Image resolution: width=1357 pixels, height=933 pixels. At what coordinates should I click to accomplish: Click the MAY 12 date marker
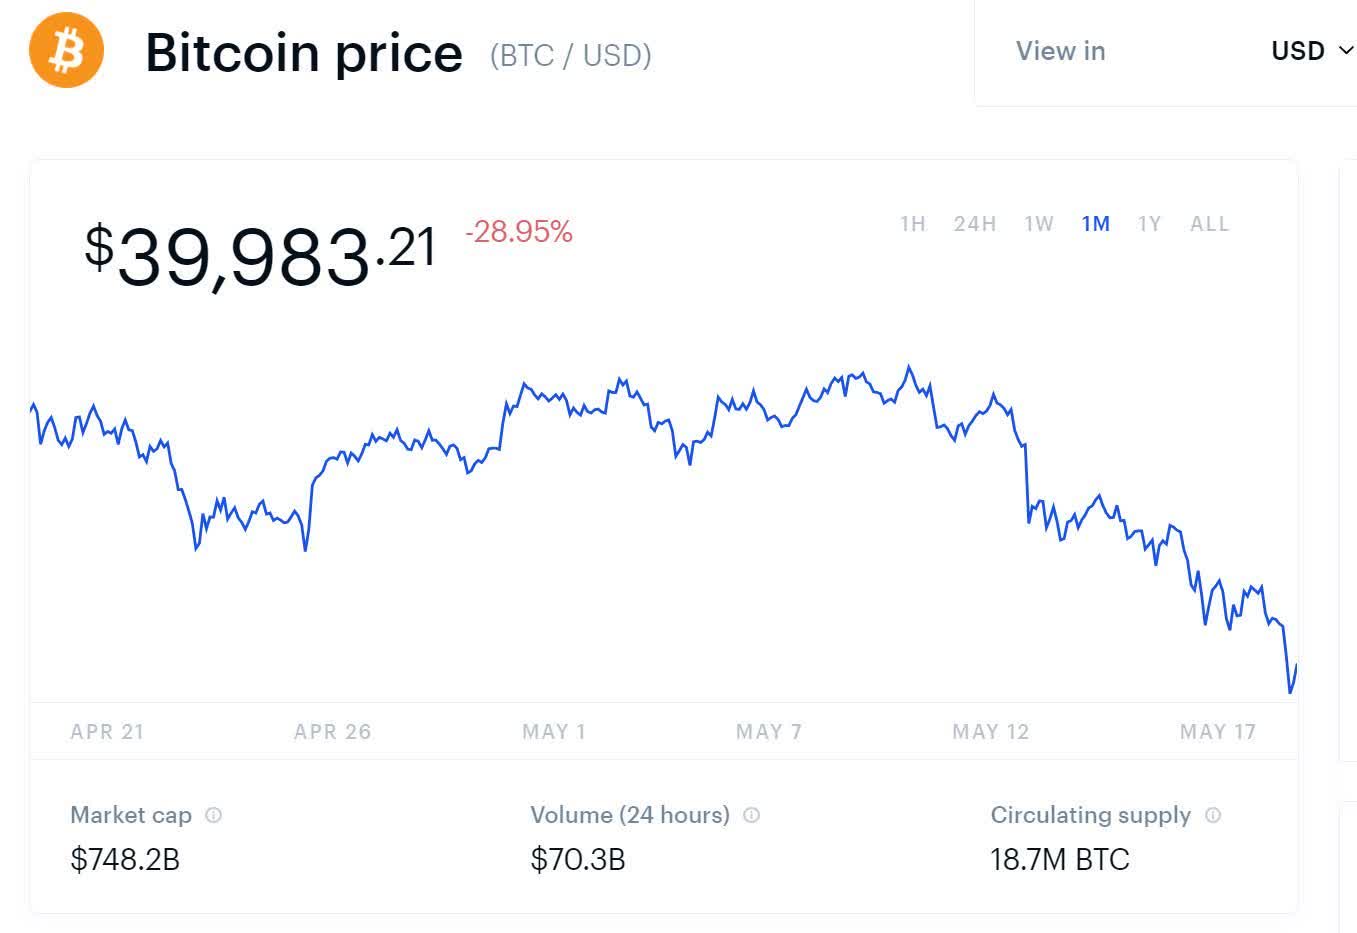click(x=991, y=732)
